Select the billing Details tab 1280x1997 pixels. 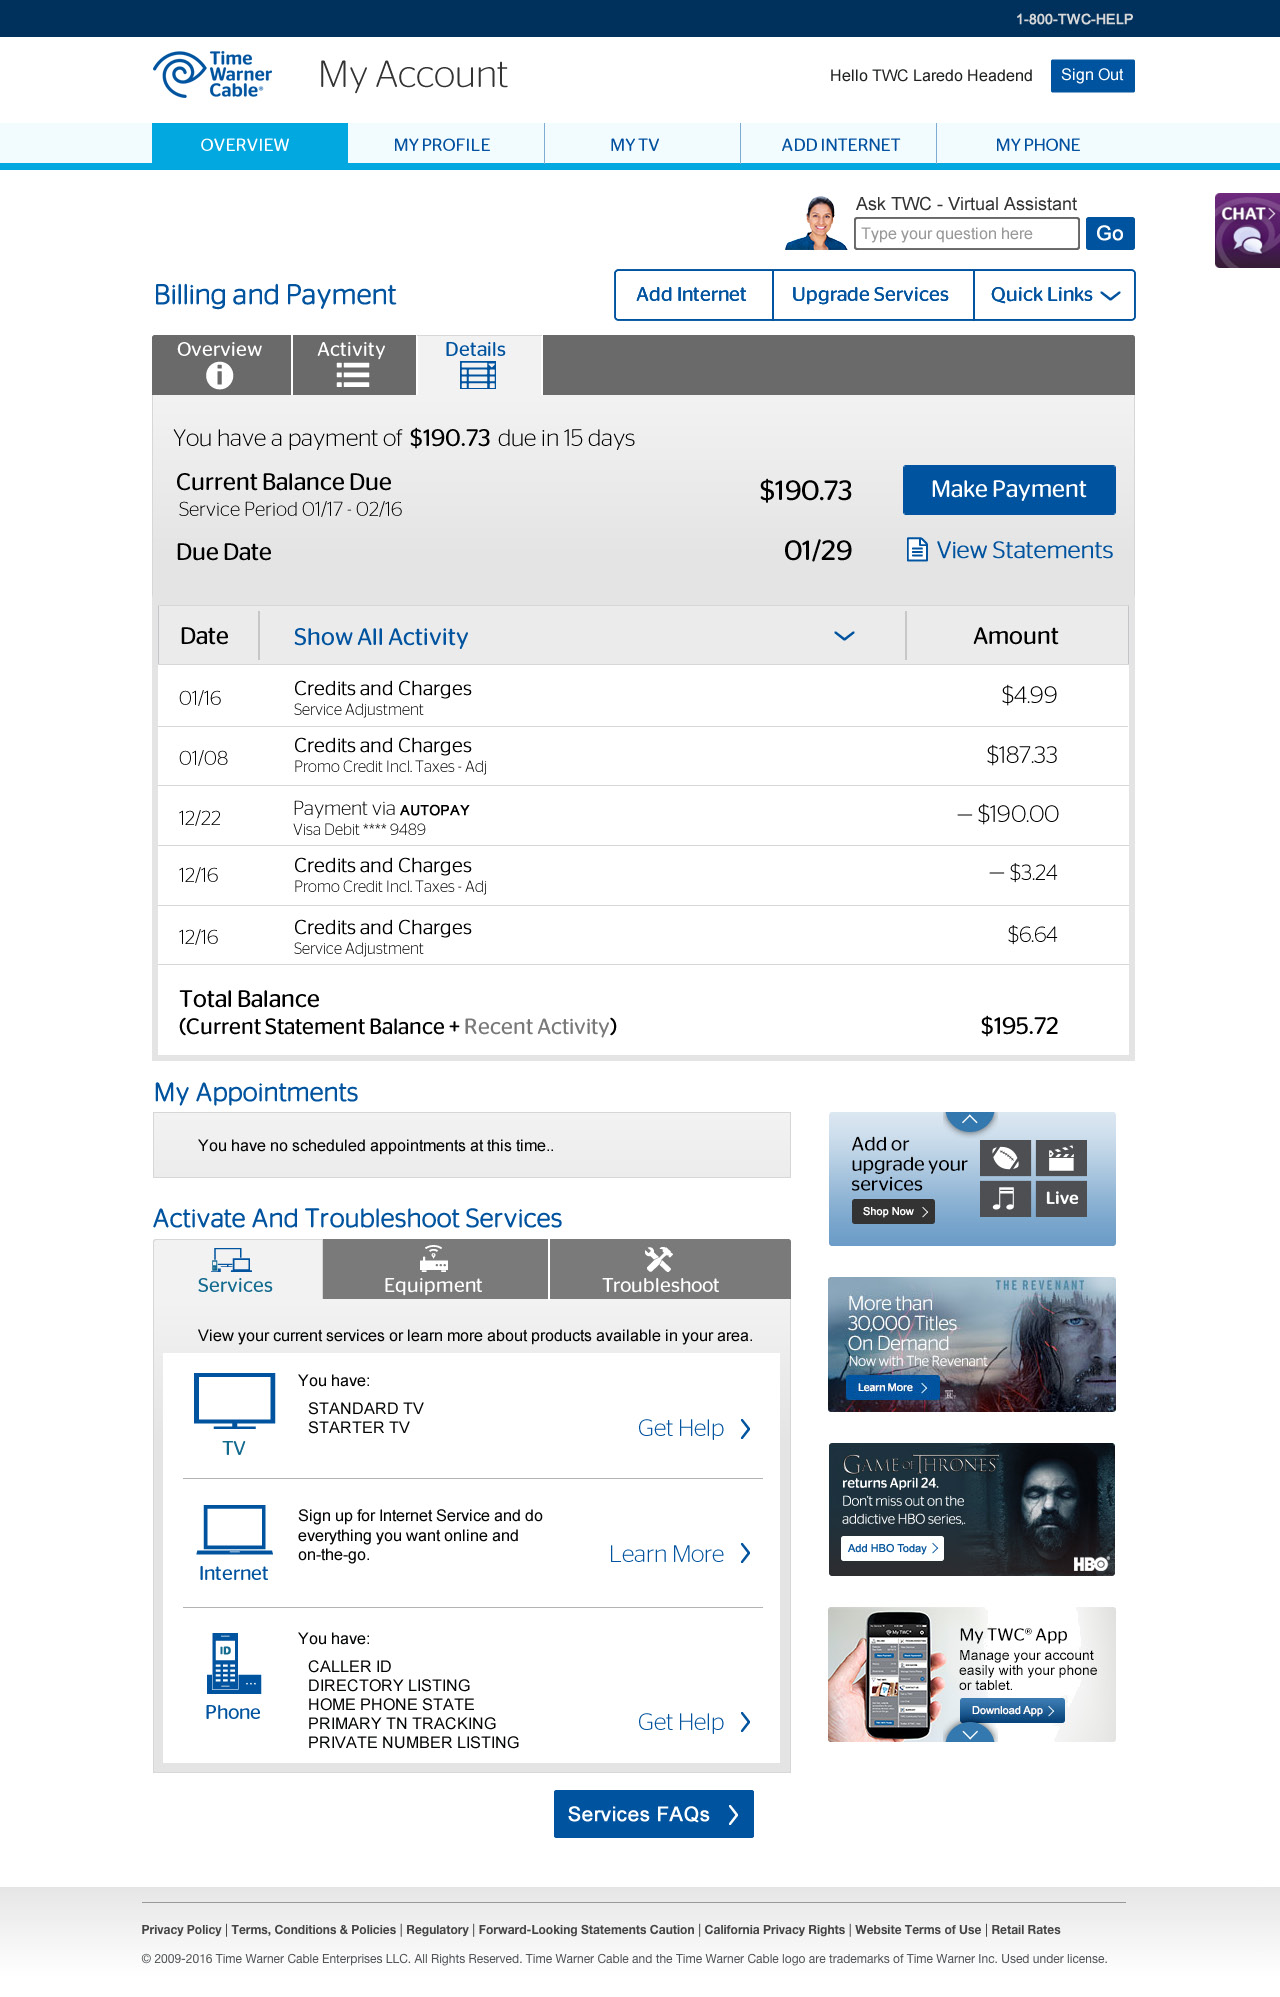point(479,365)
